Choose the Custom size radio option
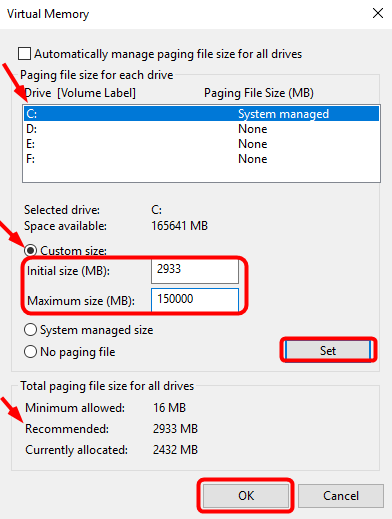 (30, 250)
